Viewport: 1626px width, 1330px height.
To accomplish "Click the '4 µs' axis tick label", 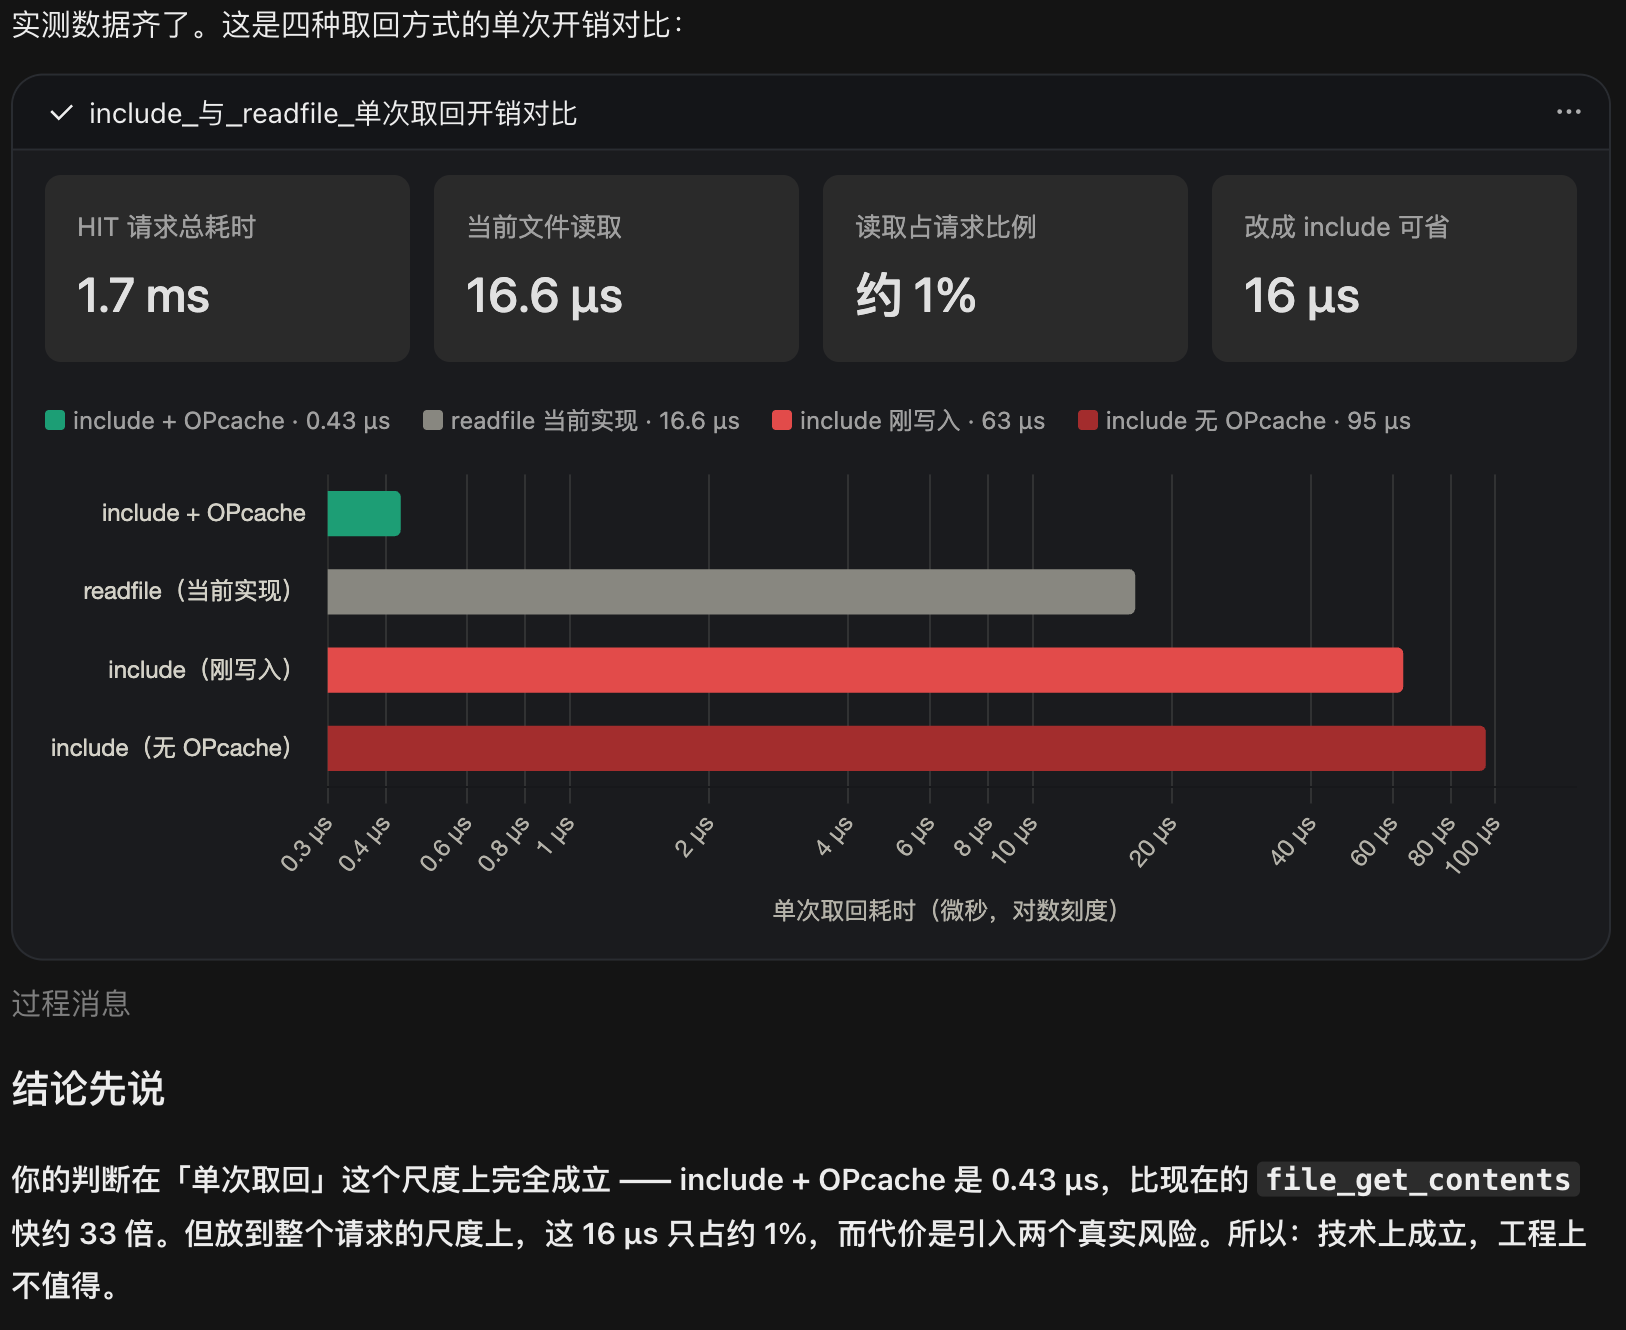I will point(835,837).
